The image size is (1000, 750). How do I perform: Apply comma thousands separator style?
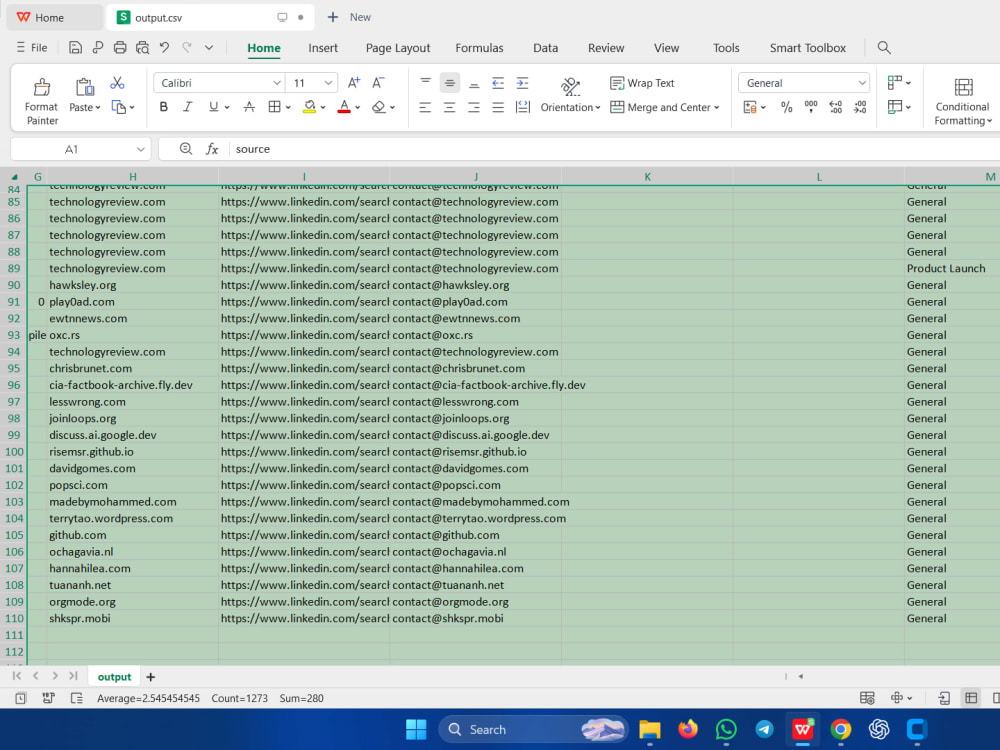click(x=811, y=107)
